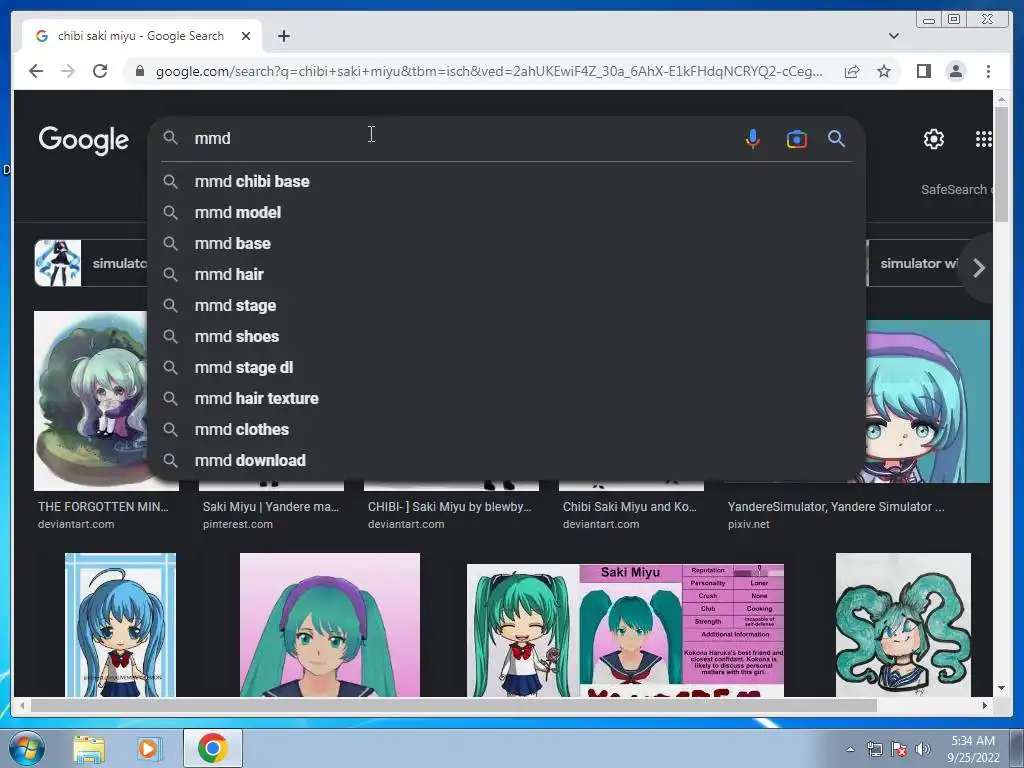Click the taskbar clock and date
Image resolution: width=1024 pixels, height=768 pixels.
973,749
